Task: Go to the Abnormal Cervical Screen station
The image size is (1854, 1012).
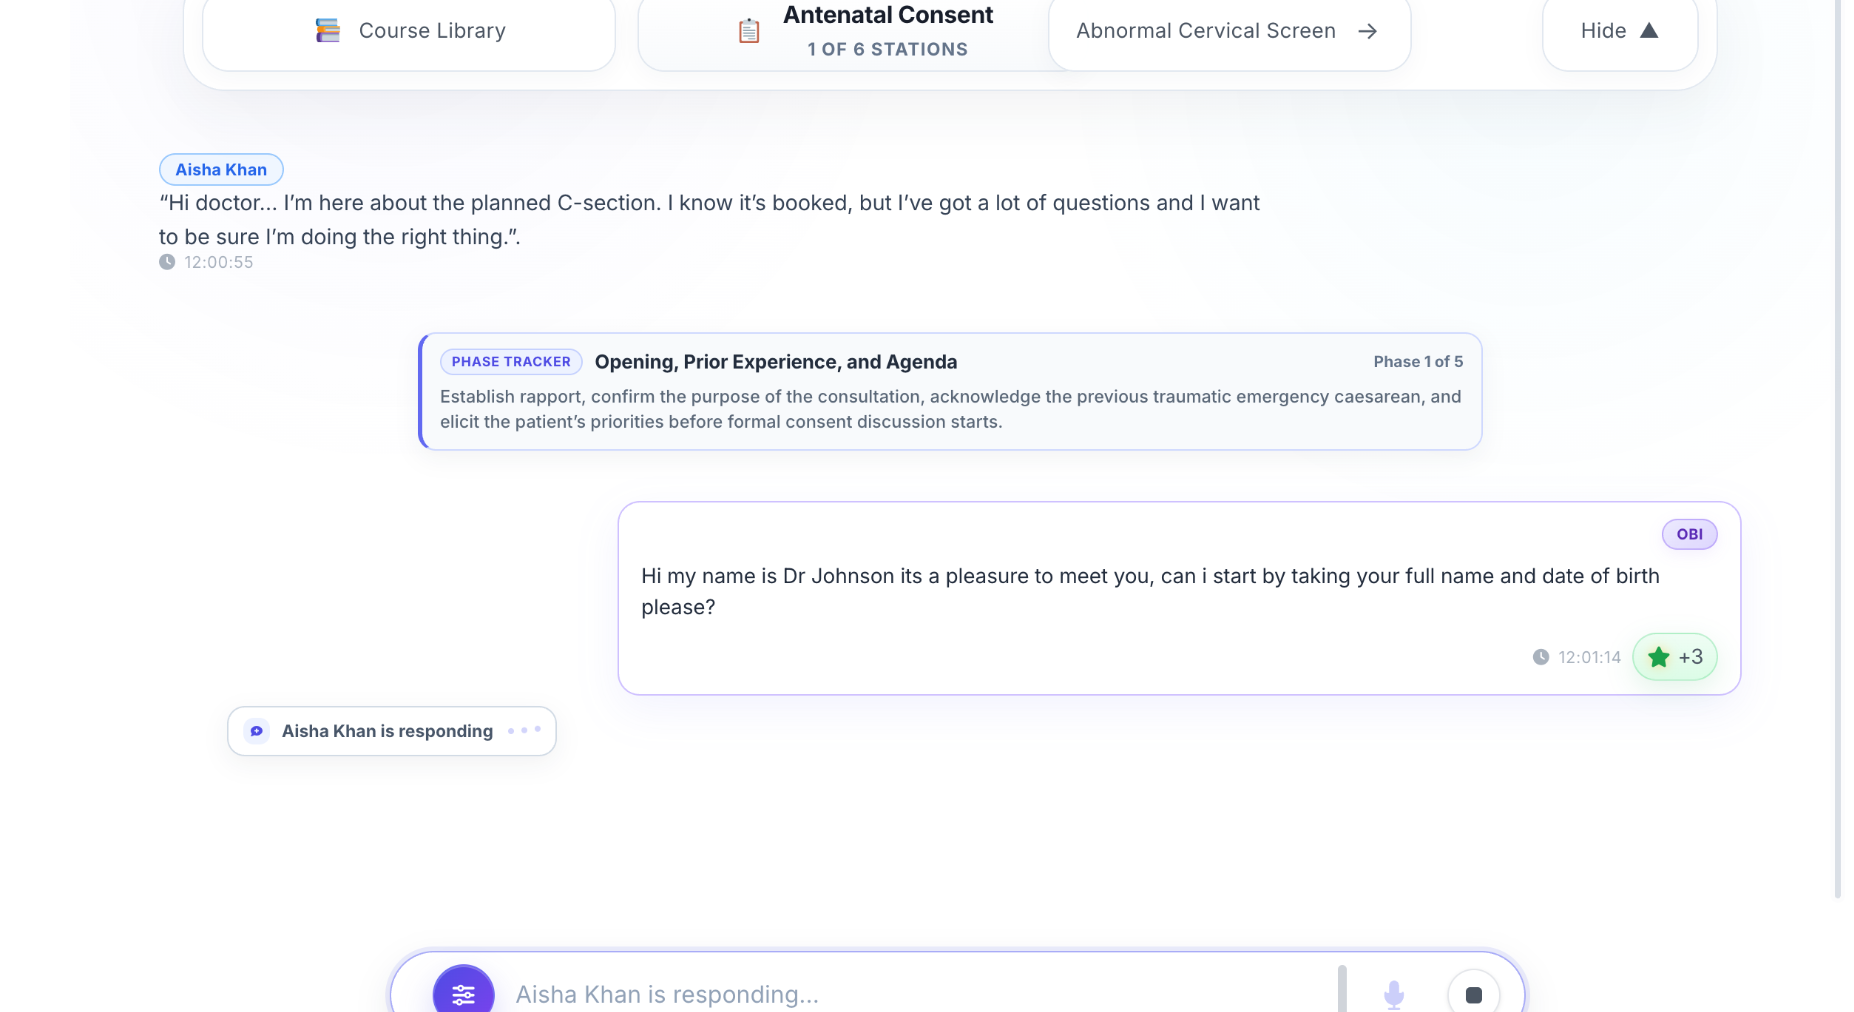Action: coord(1229,33)
